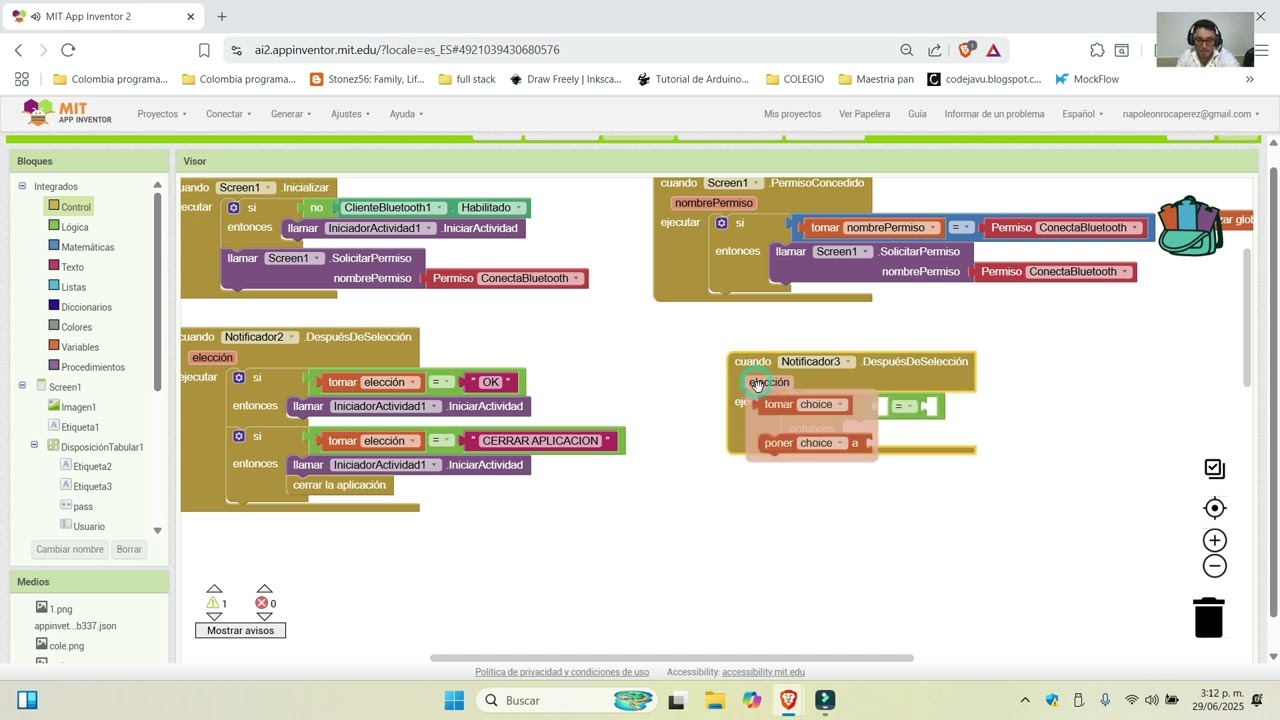
Task: Select the Control blocks category
Action: pyautogui.click(x=76, y=207)
